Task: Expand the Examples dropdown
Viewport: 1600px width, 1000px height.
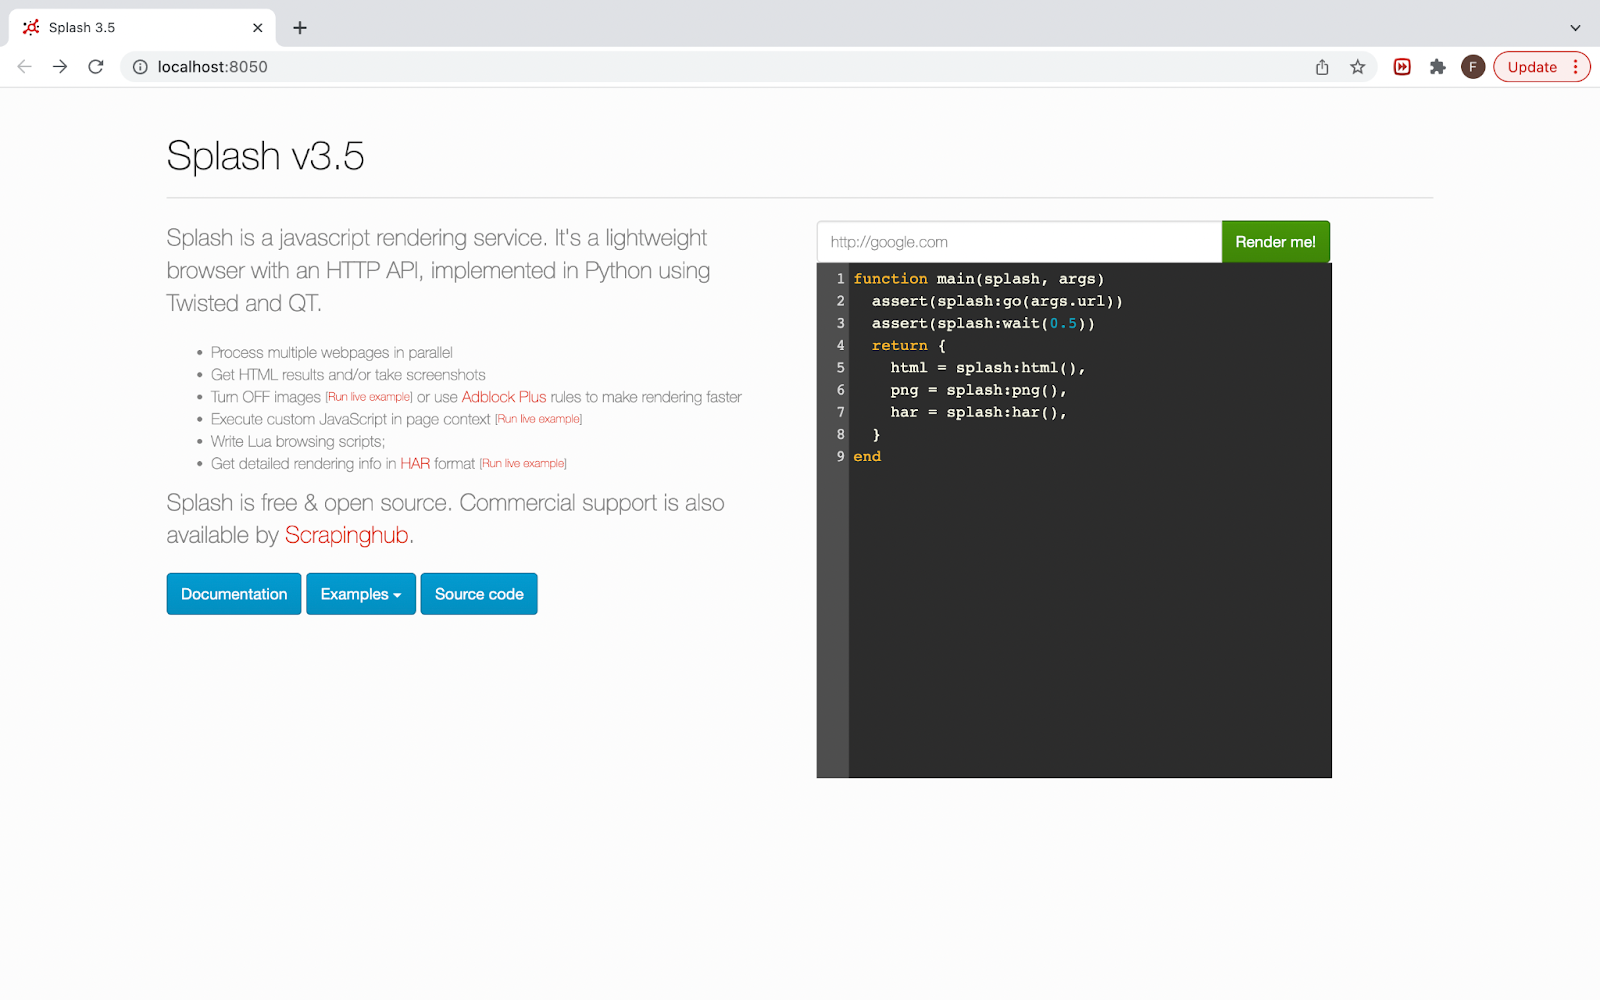Action: coord(361,594)
